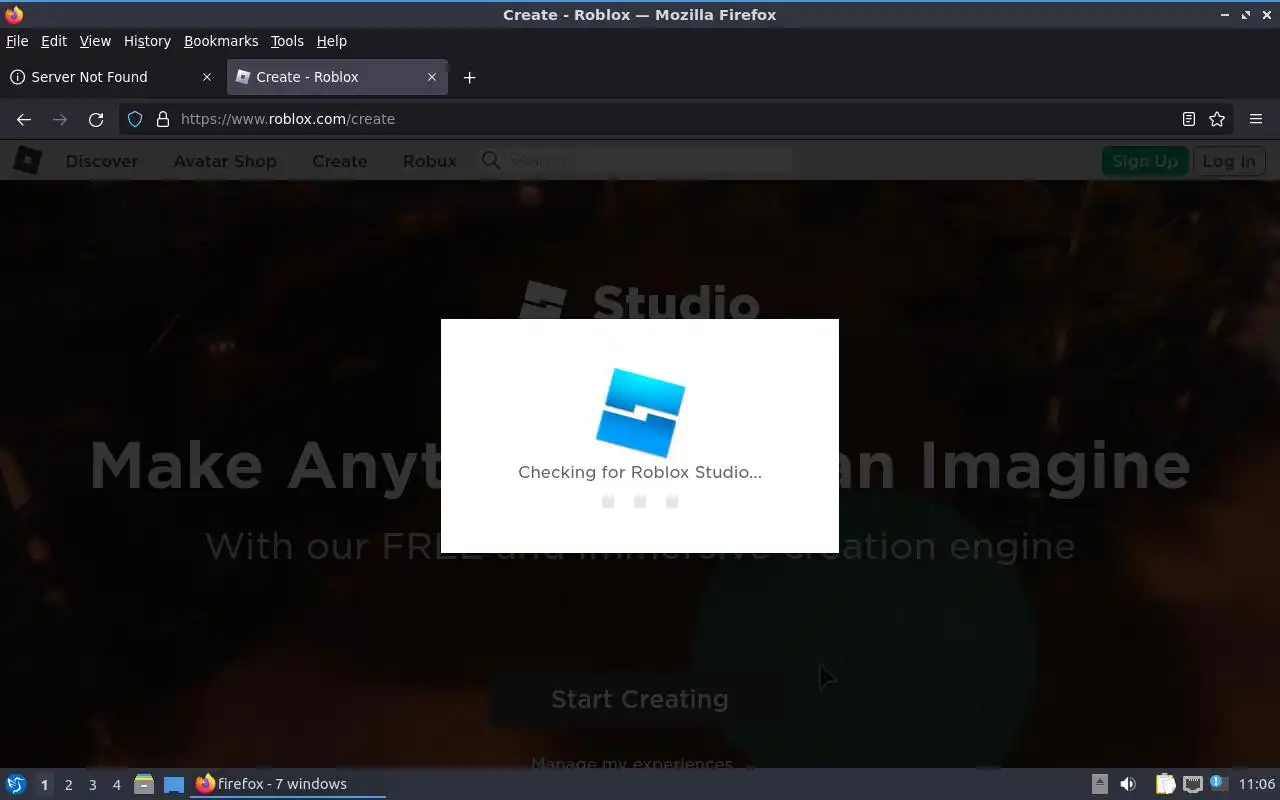
Task: Click the Roblox logo in site header
Action: click(27, 160)
